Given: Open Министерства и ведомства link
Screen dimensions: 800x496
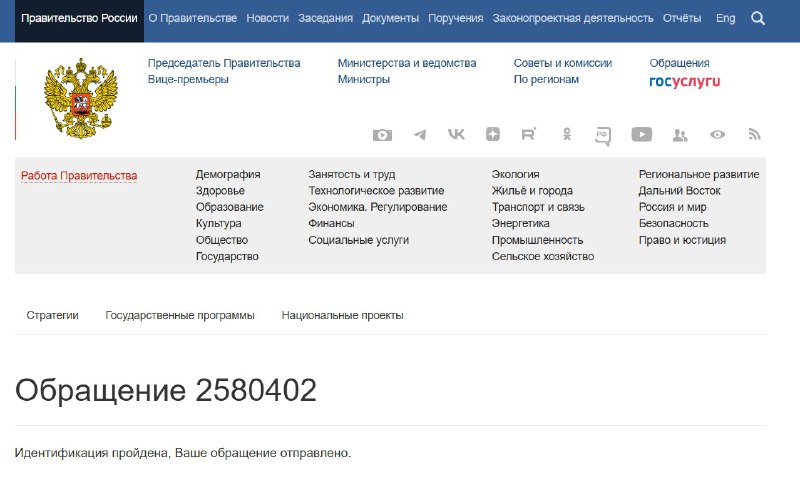Looking at the screenshot, I should tap(407, 63).
